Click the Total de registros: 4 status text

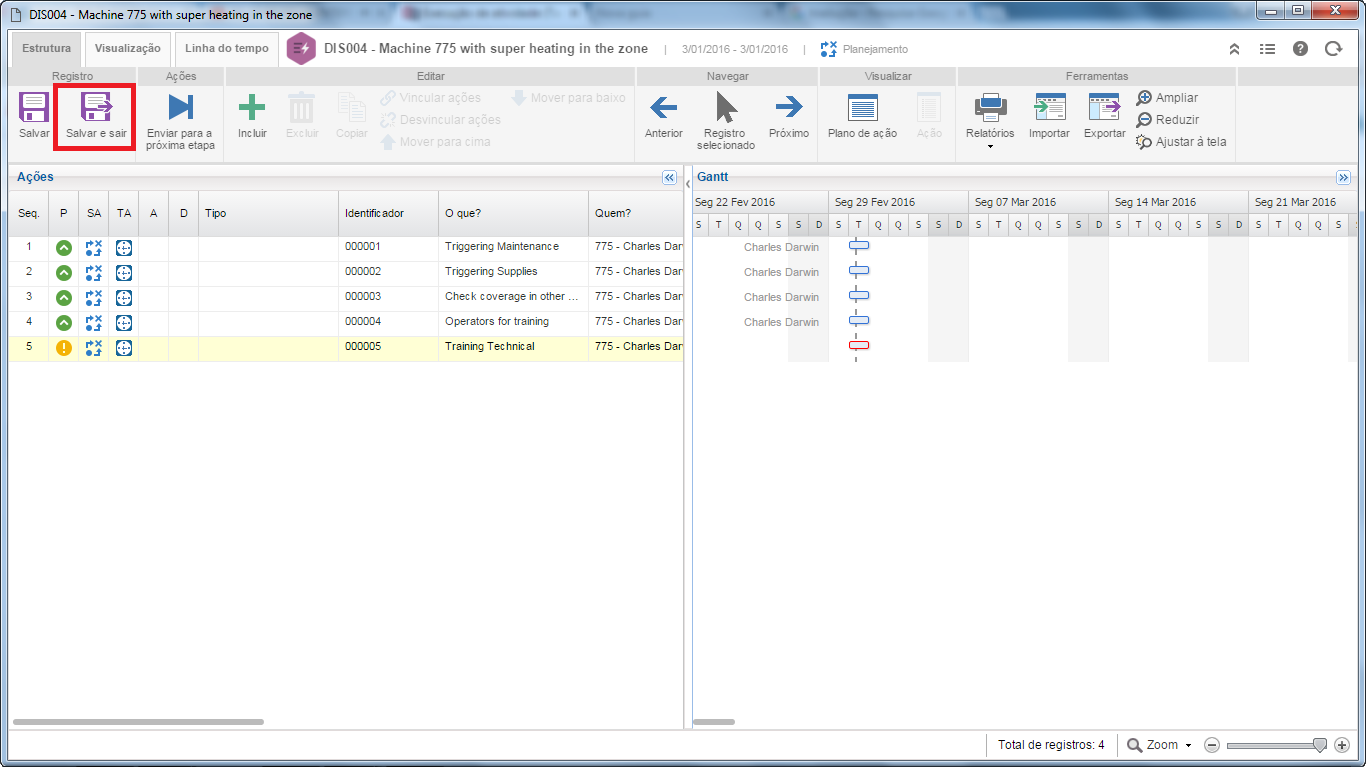(x=1051, y=745)
